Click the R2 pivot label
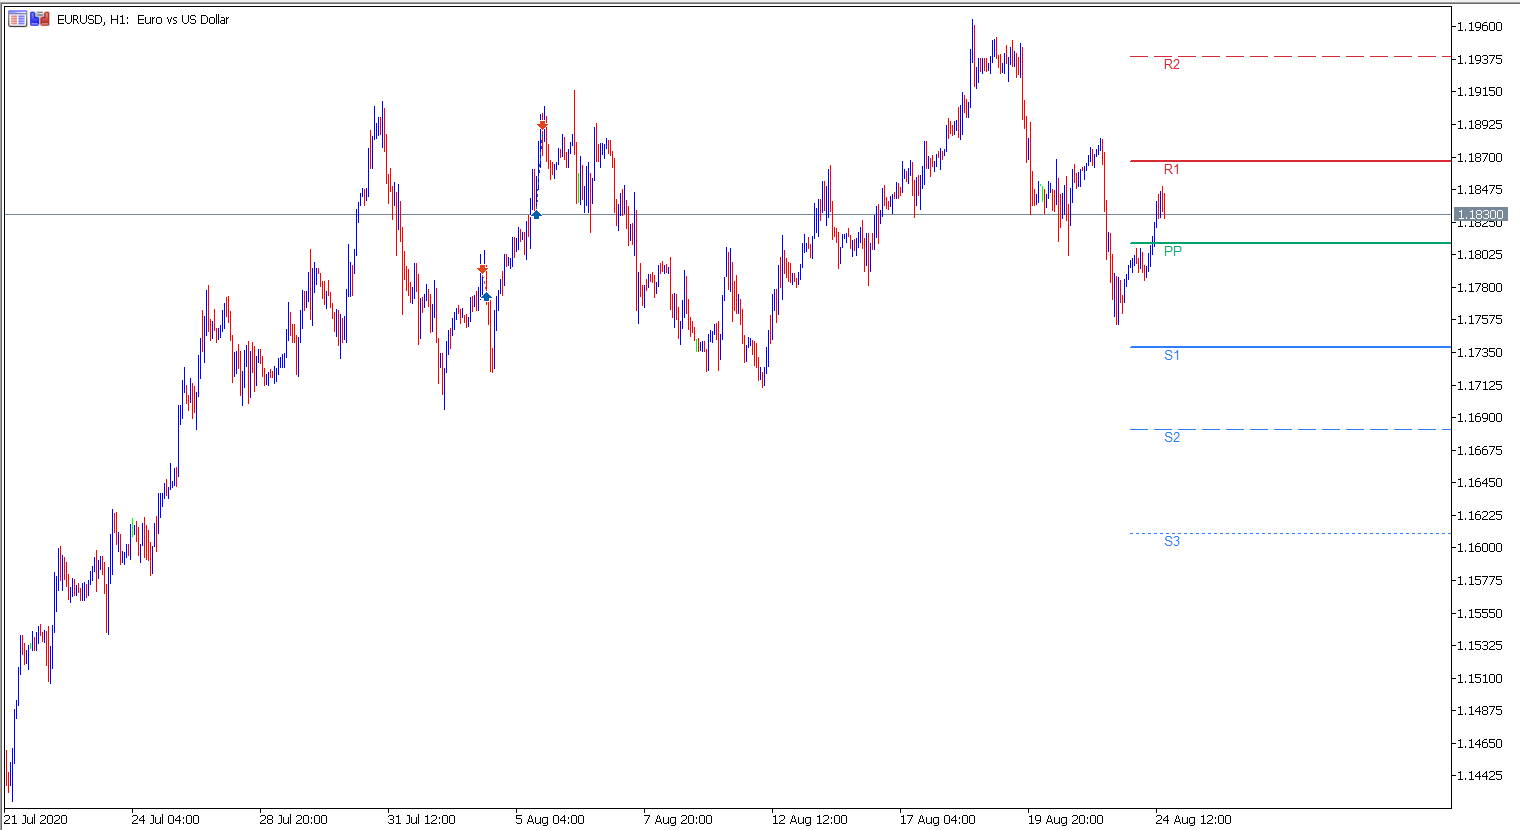Image resolution: width=1520 pixels, height=830 pixels. pos(1172,65)
